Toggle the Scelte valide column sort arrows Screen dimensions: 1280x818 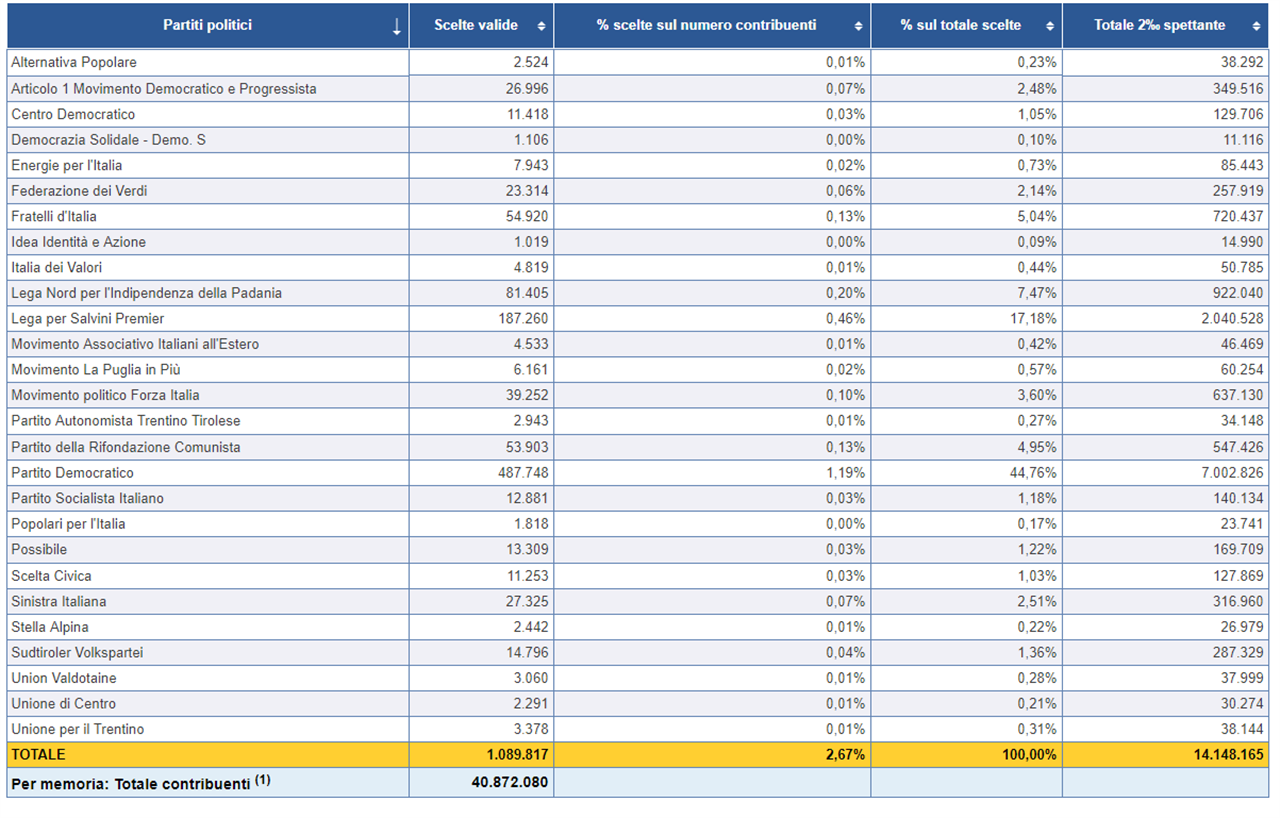pos(541,26)
